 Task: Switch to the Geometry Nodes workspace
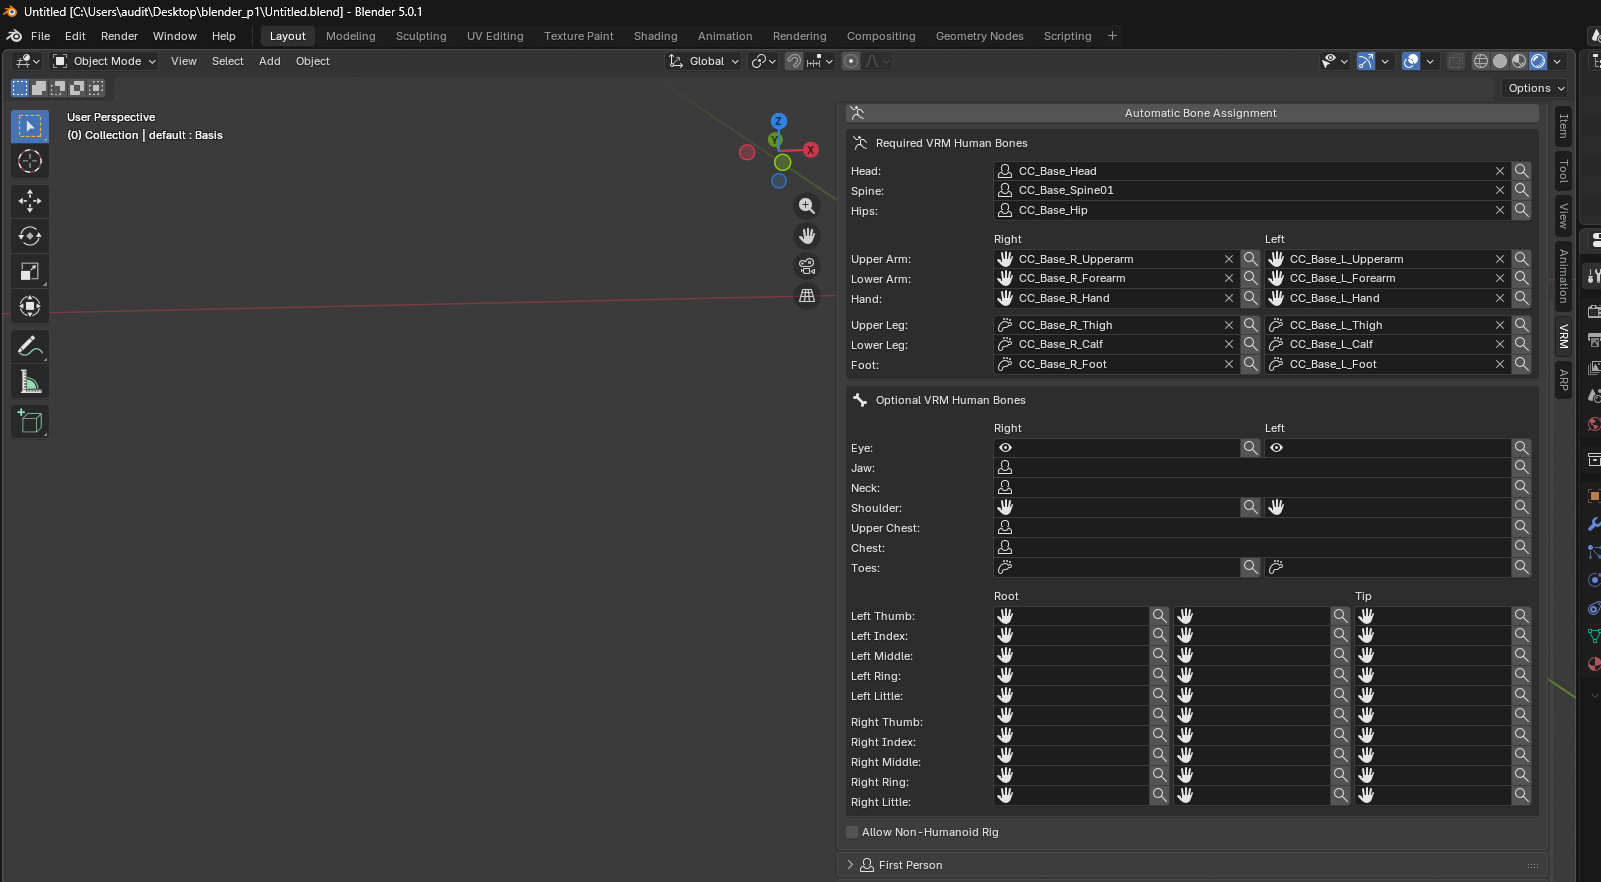(979, 36)
